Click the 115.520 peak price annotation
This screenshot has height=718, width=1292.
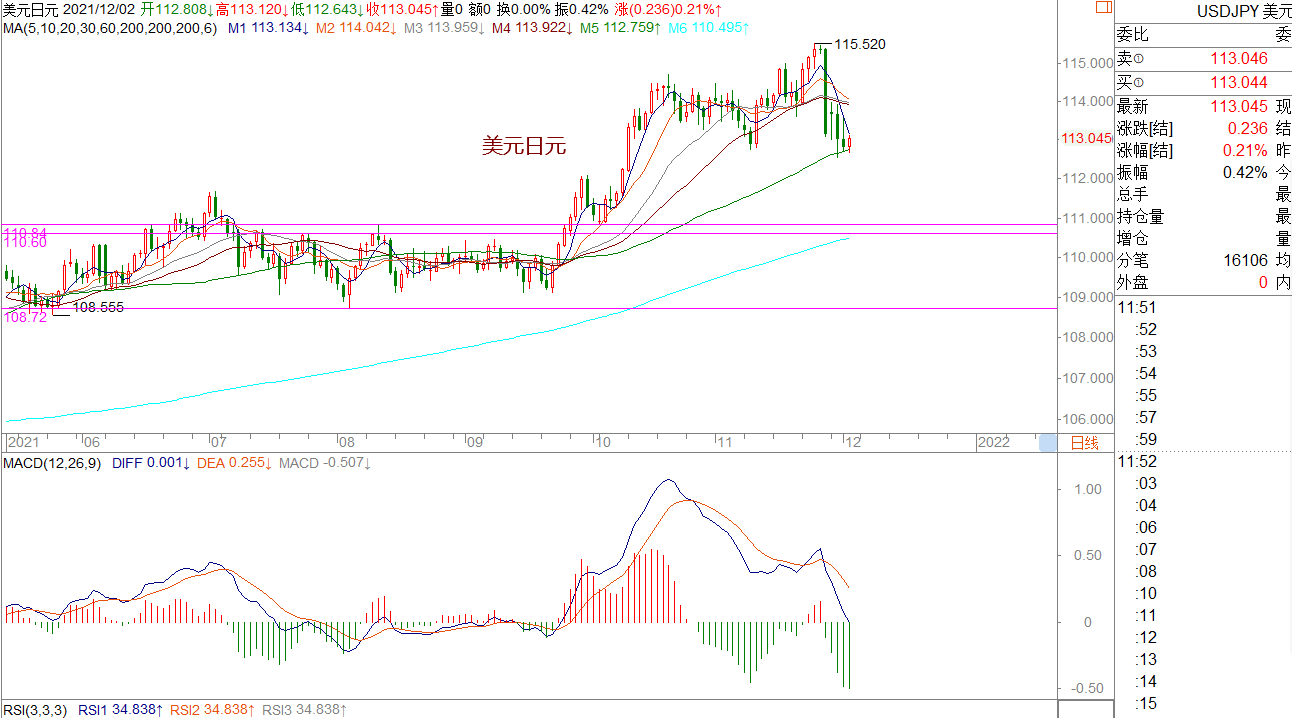pyautogui.click(x=860, y=45)
